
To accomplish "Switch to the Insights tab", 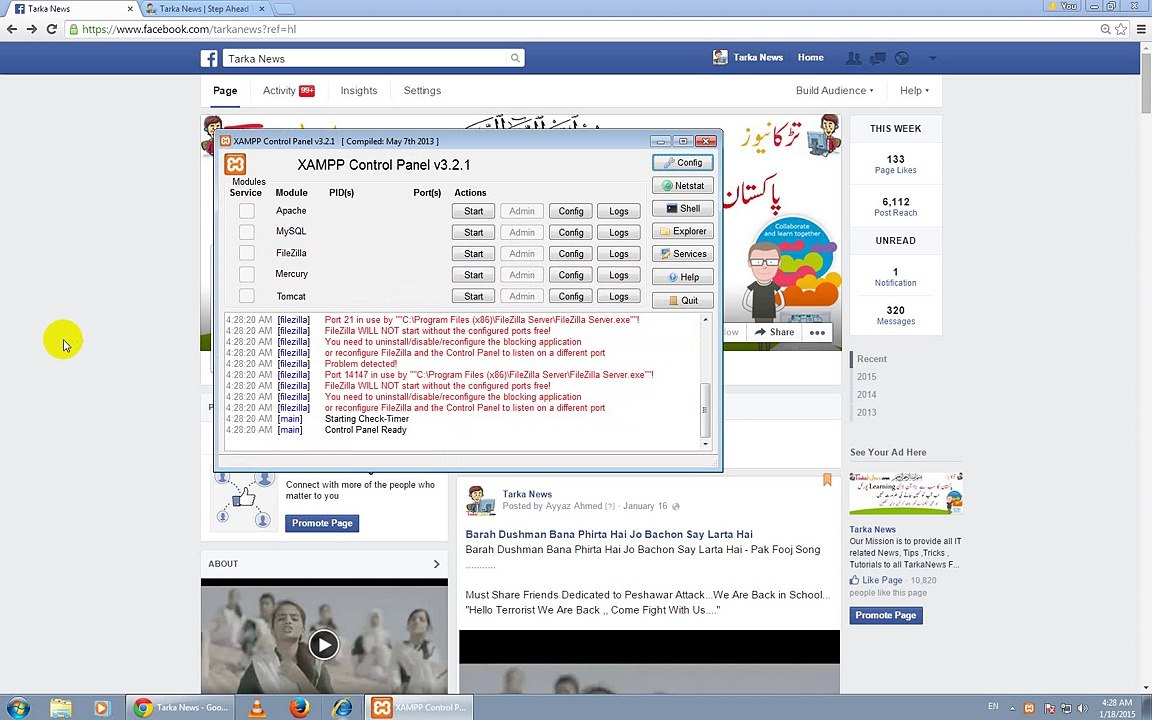I will tap(359, 90).
